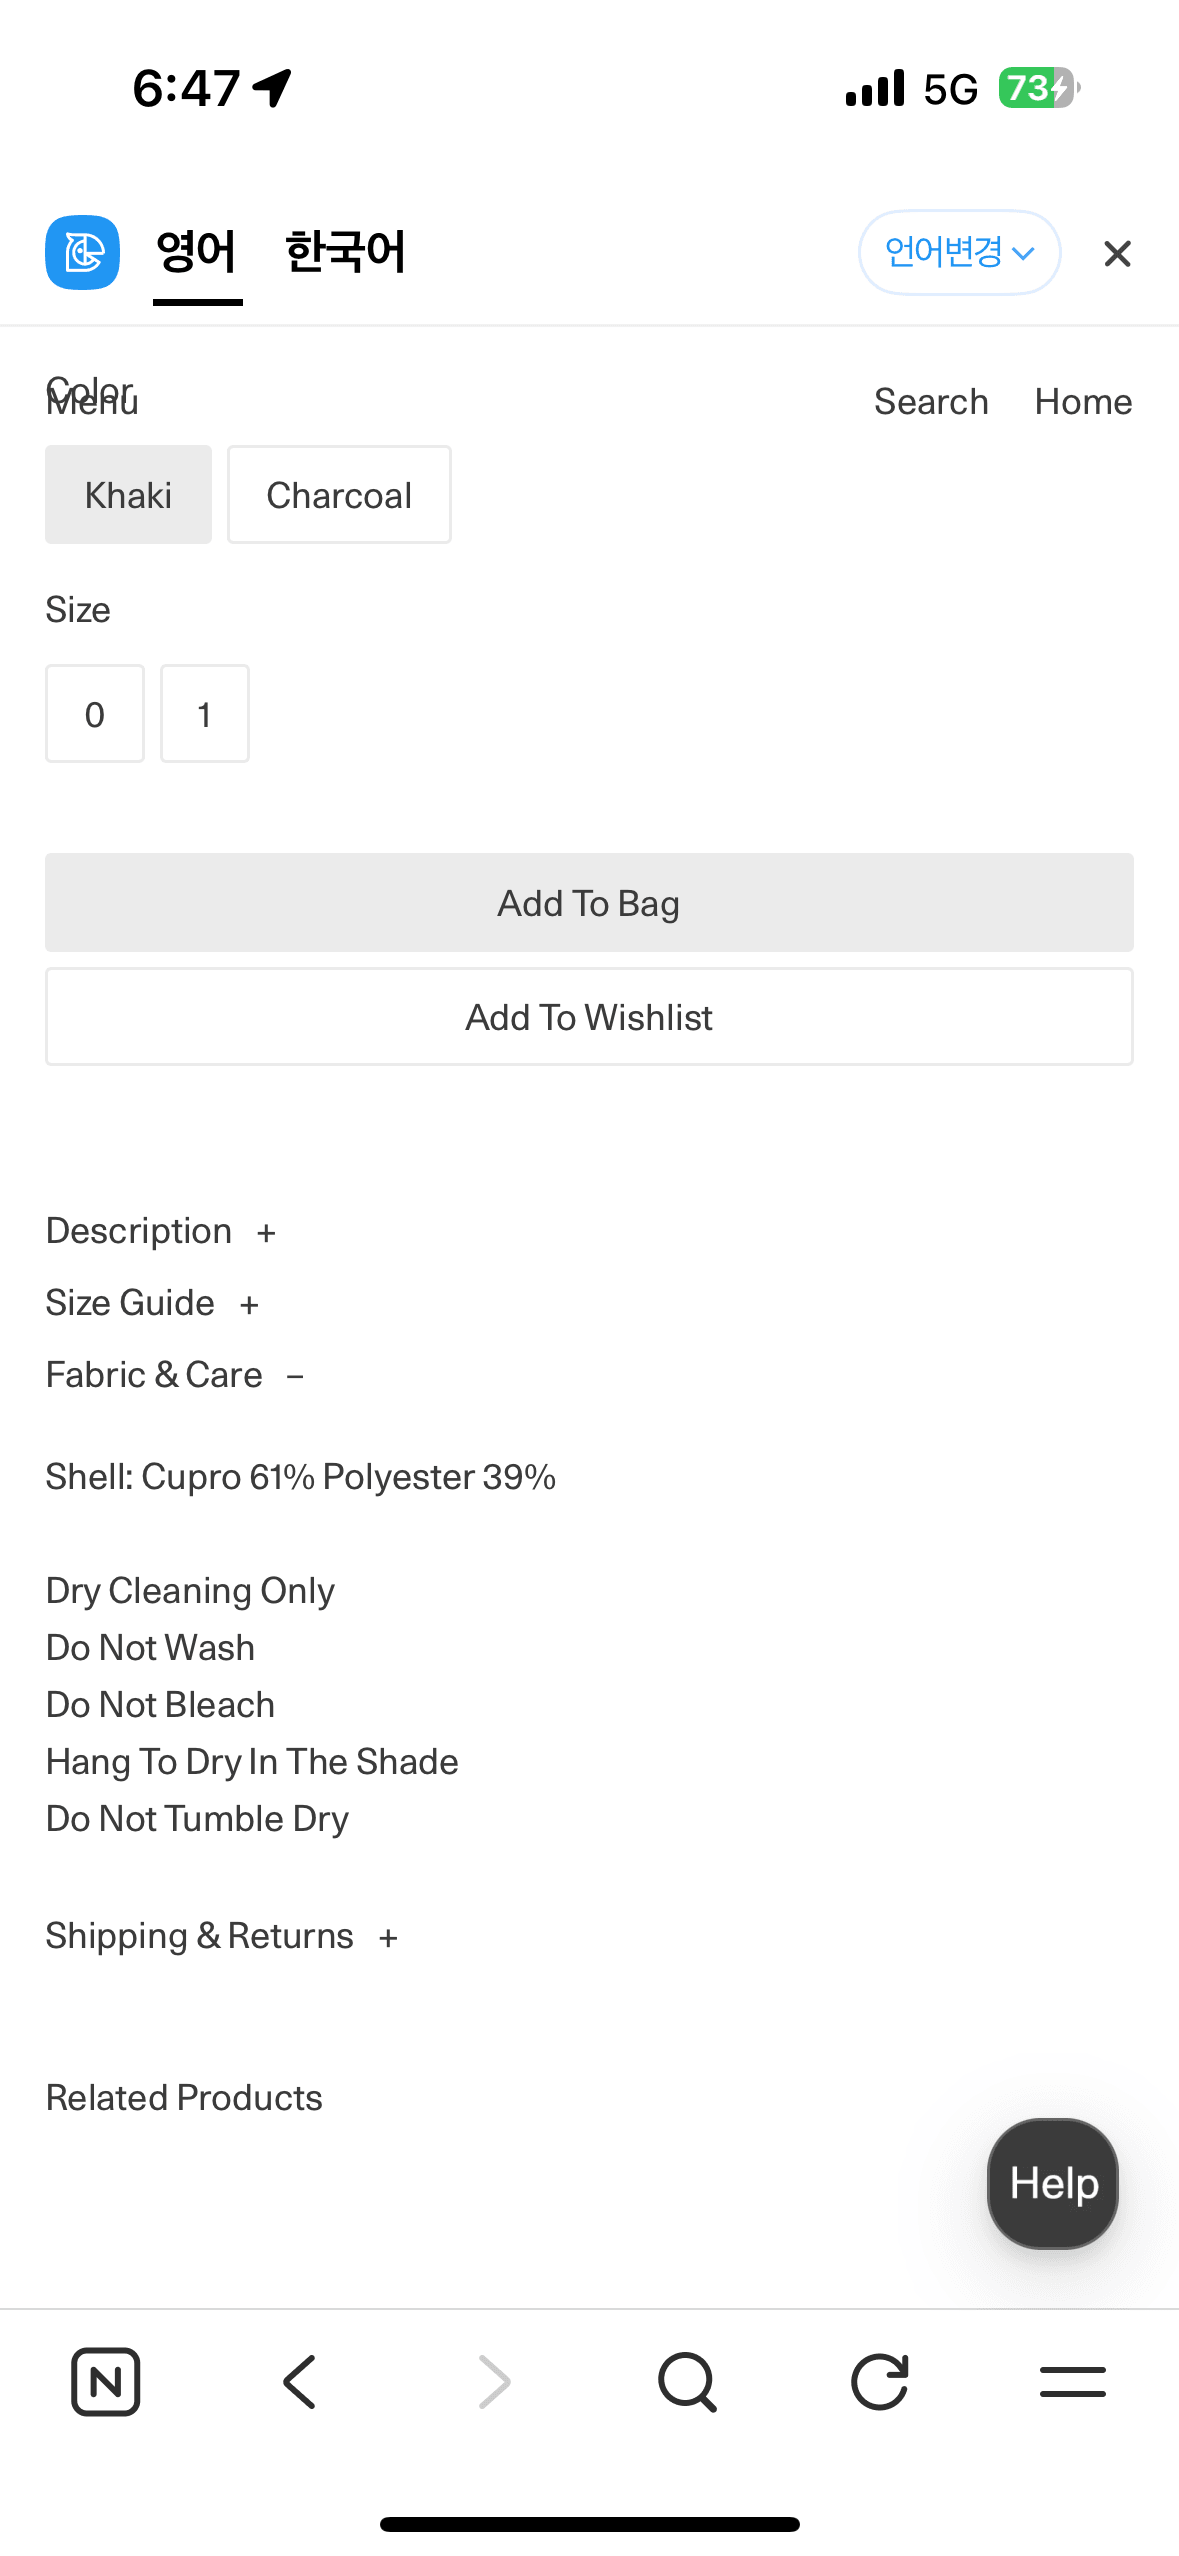Switch to the 한국어 tab
This screenshot has height=2556, width=1179.
[x=345, y=252]
